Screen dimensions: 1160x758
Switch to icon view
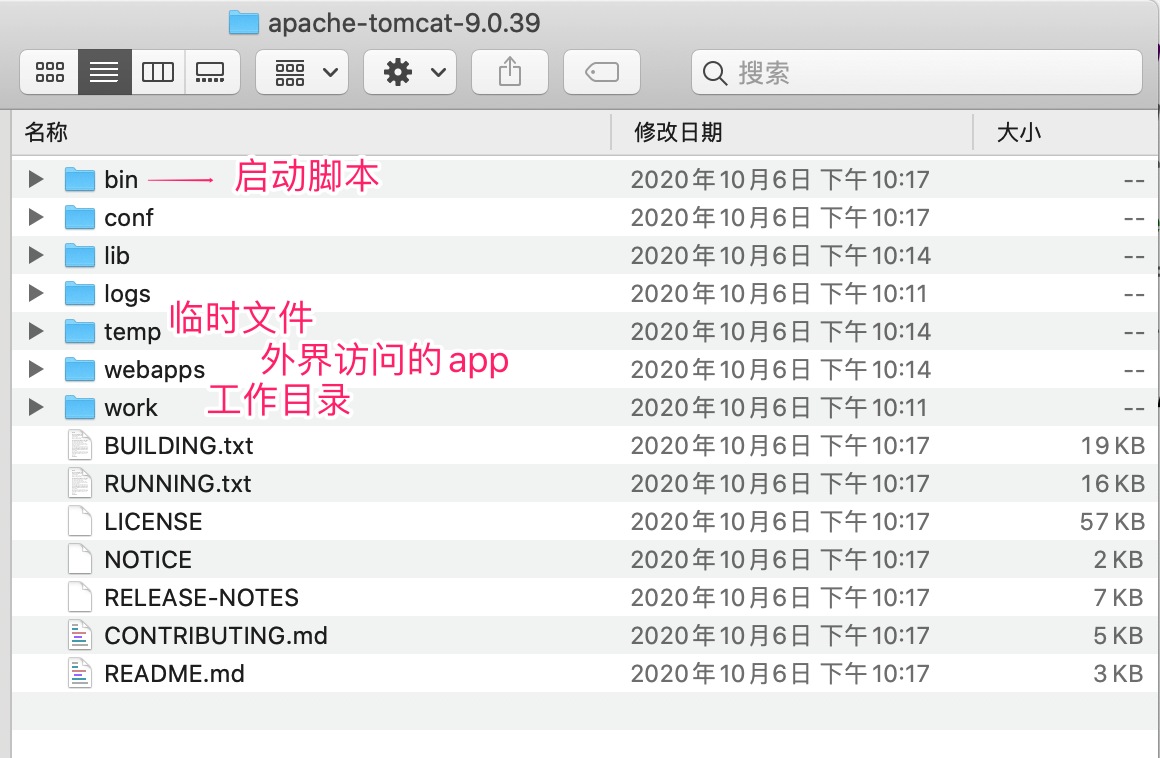coord(50,72)
